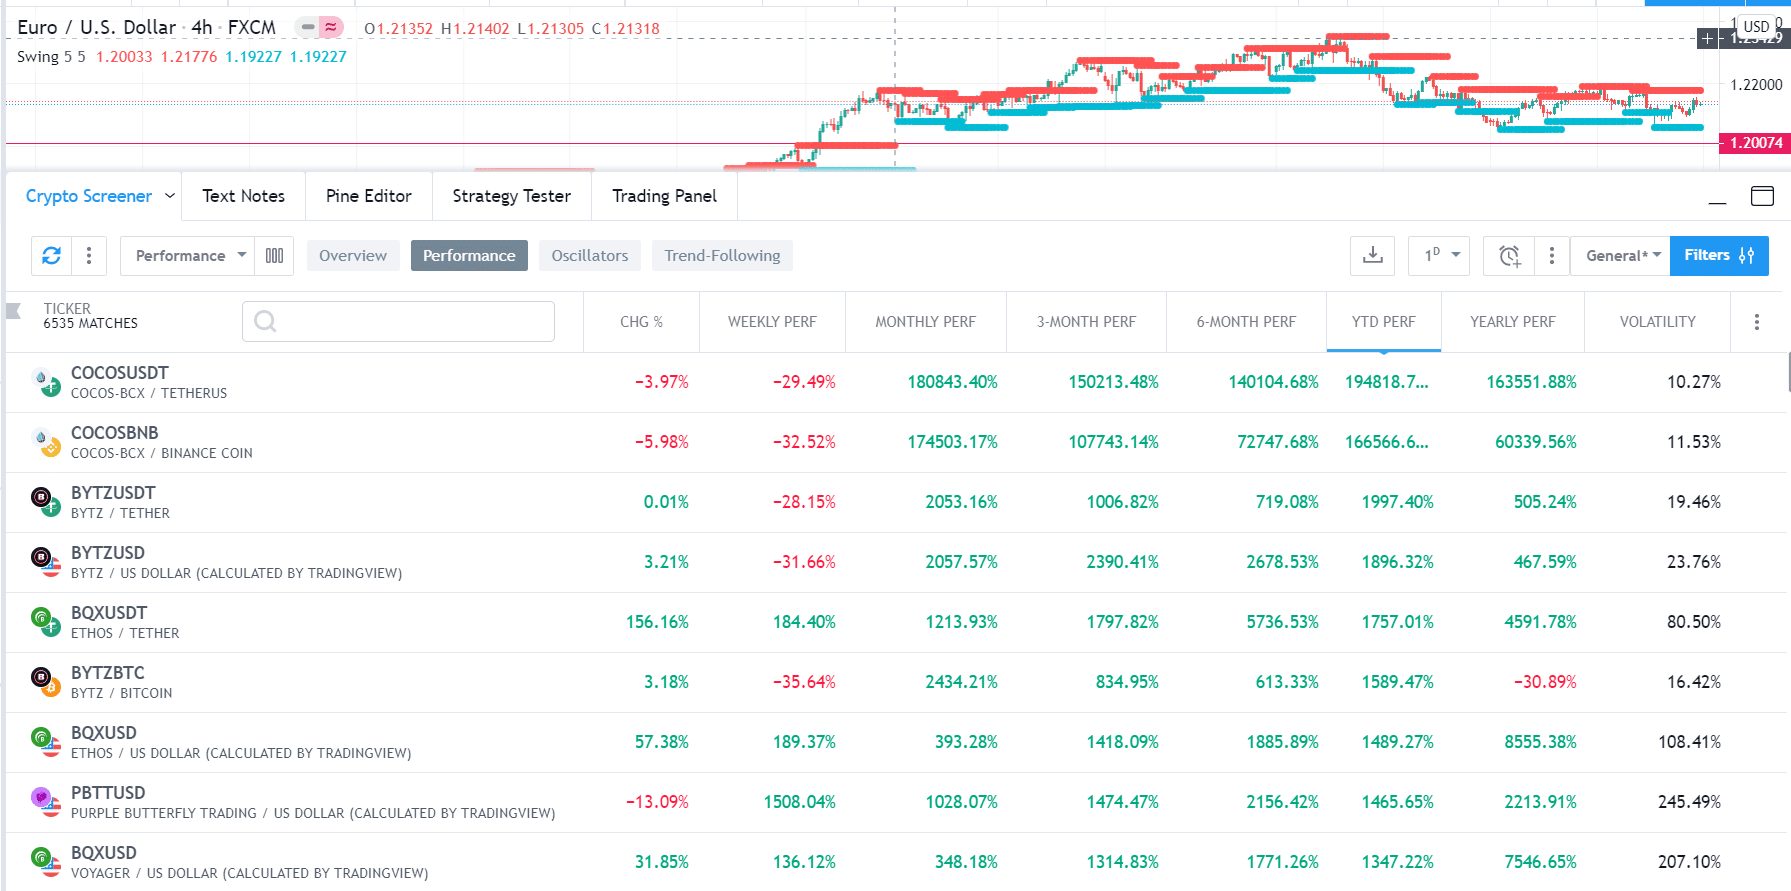Viewport: 1791px width, 891px height.
Task: Click BQXUSDT coin logo
Action: pos(45,622)
